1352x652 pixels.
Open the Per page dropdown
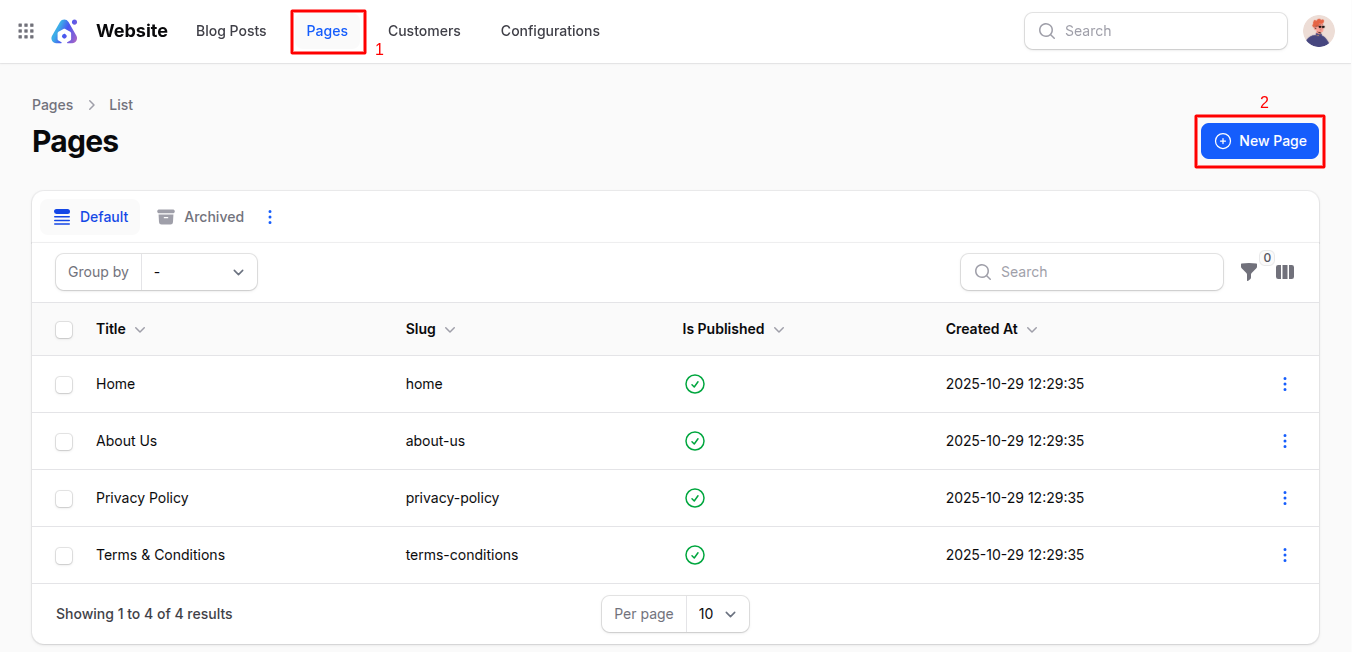717,614
